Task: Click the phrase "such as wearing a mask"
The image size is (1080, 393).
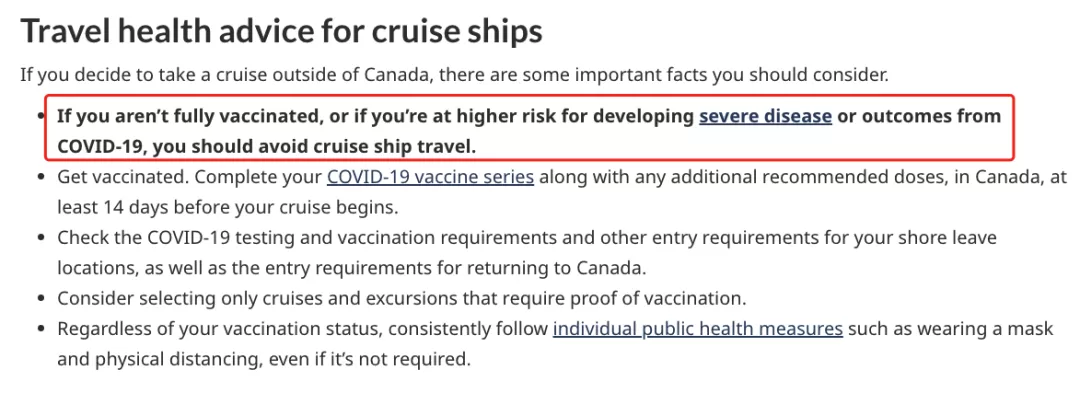Action: tap(951, 329)
